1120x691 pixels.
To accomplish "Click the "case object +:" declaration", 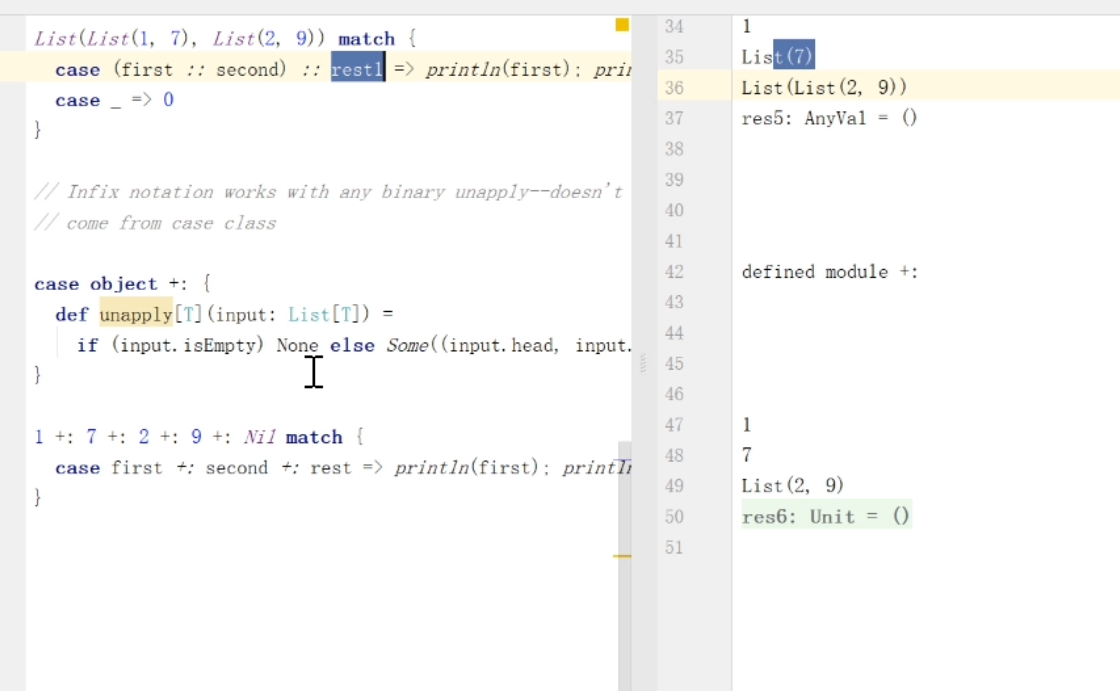I will [111, 284].
